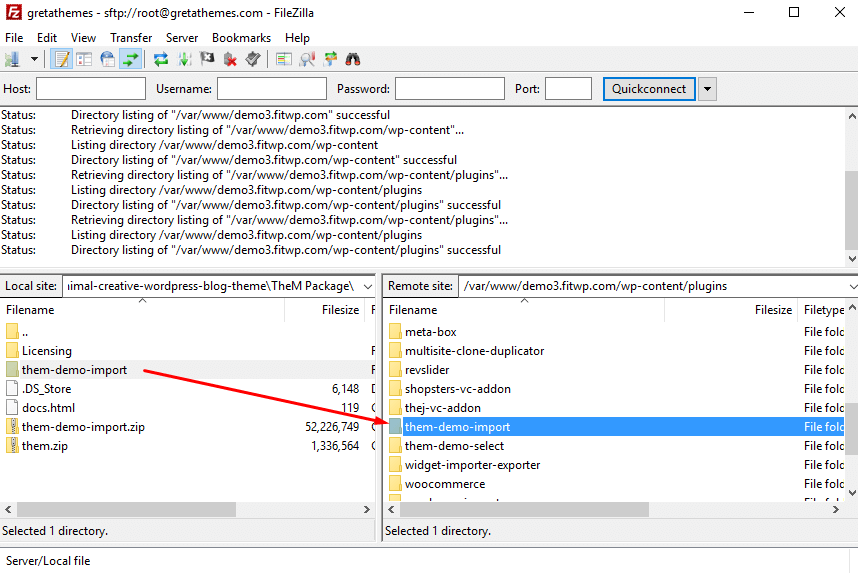
Task: Select remote shopsters-vc-addon folder
Action: [x=615, y=389]
